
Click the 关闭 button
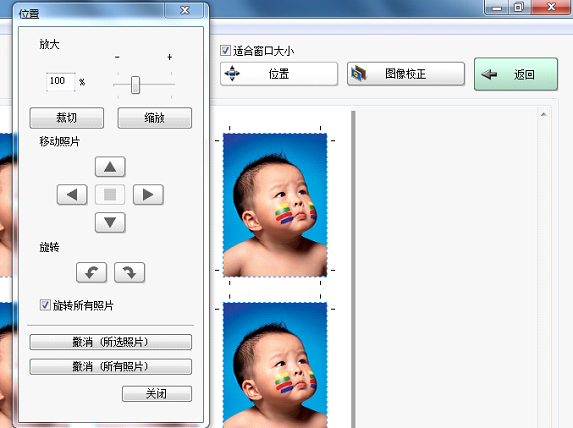[x=157, y=394]
